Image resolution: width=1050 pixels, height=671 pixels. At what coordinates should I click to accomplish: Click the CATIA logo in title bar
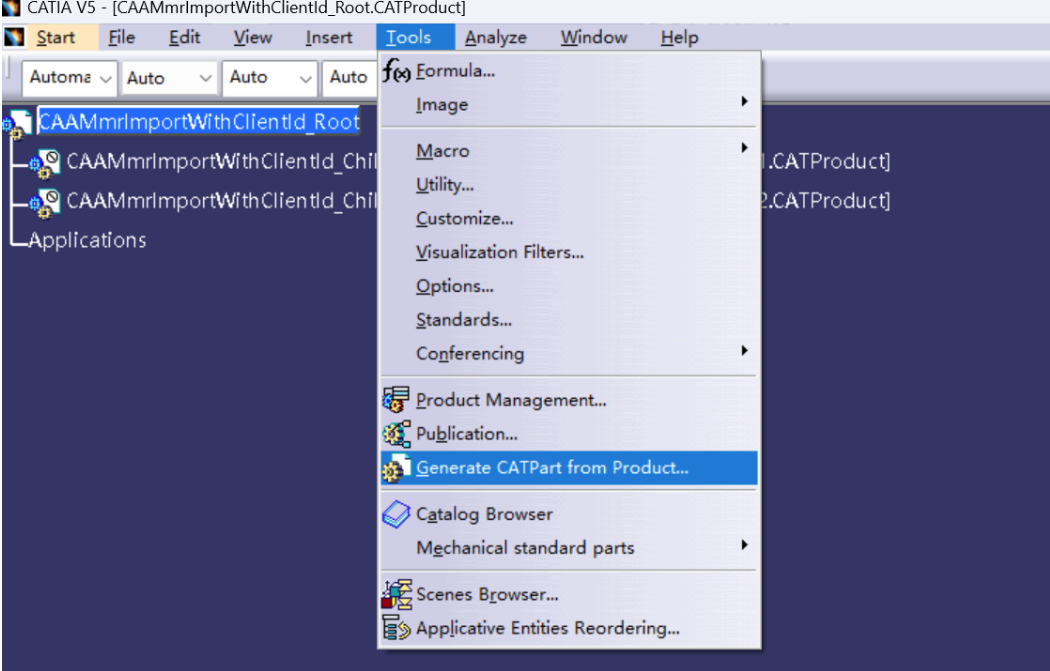click(x=11, y=8)
